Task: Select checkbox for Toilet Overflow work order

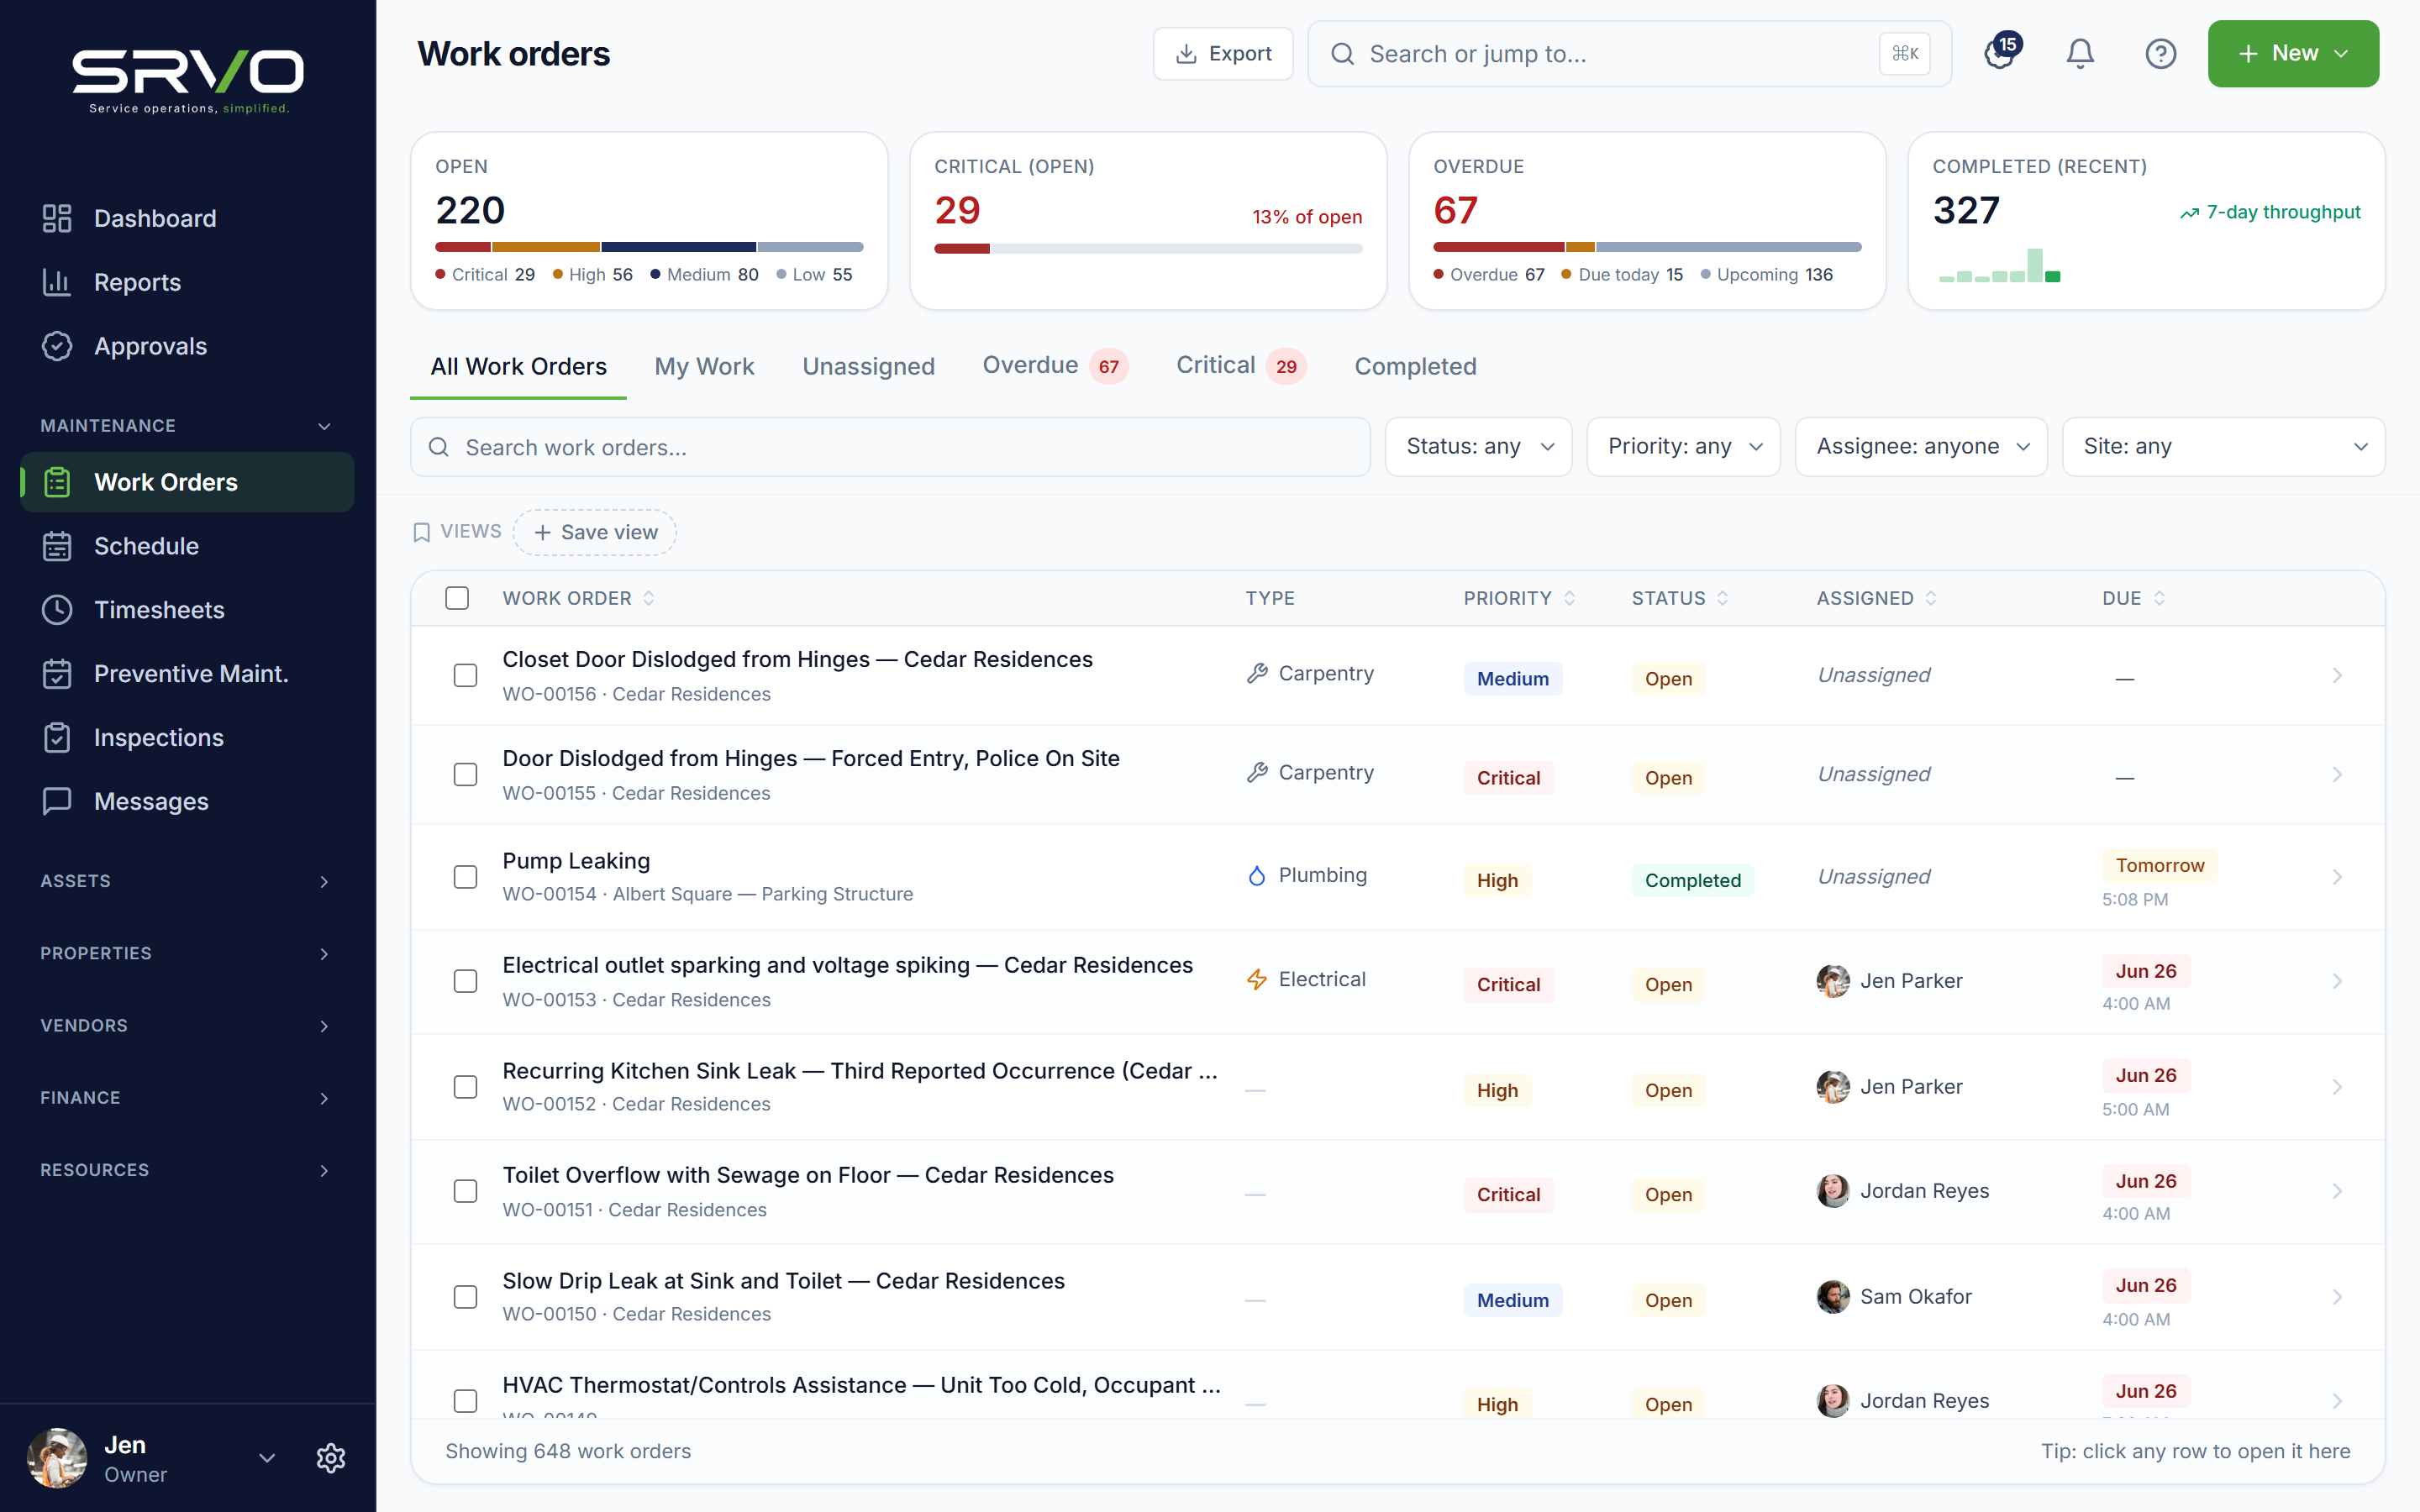Action: click(x=465, y=1192)
